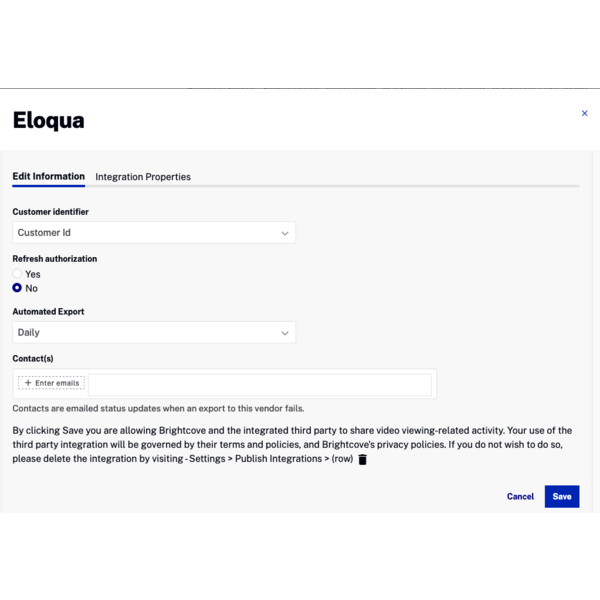
Task: Switch to the Integration Properties tab
Action: (143, 177)
